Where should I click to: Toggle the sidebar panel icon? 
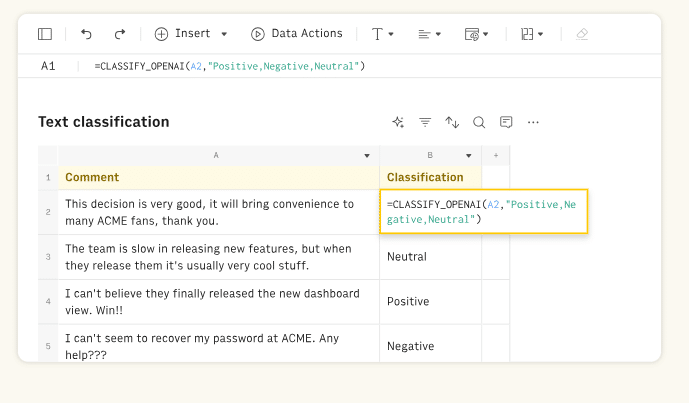[45, 34]
